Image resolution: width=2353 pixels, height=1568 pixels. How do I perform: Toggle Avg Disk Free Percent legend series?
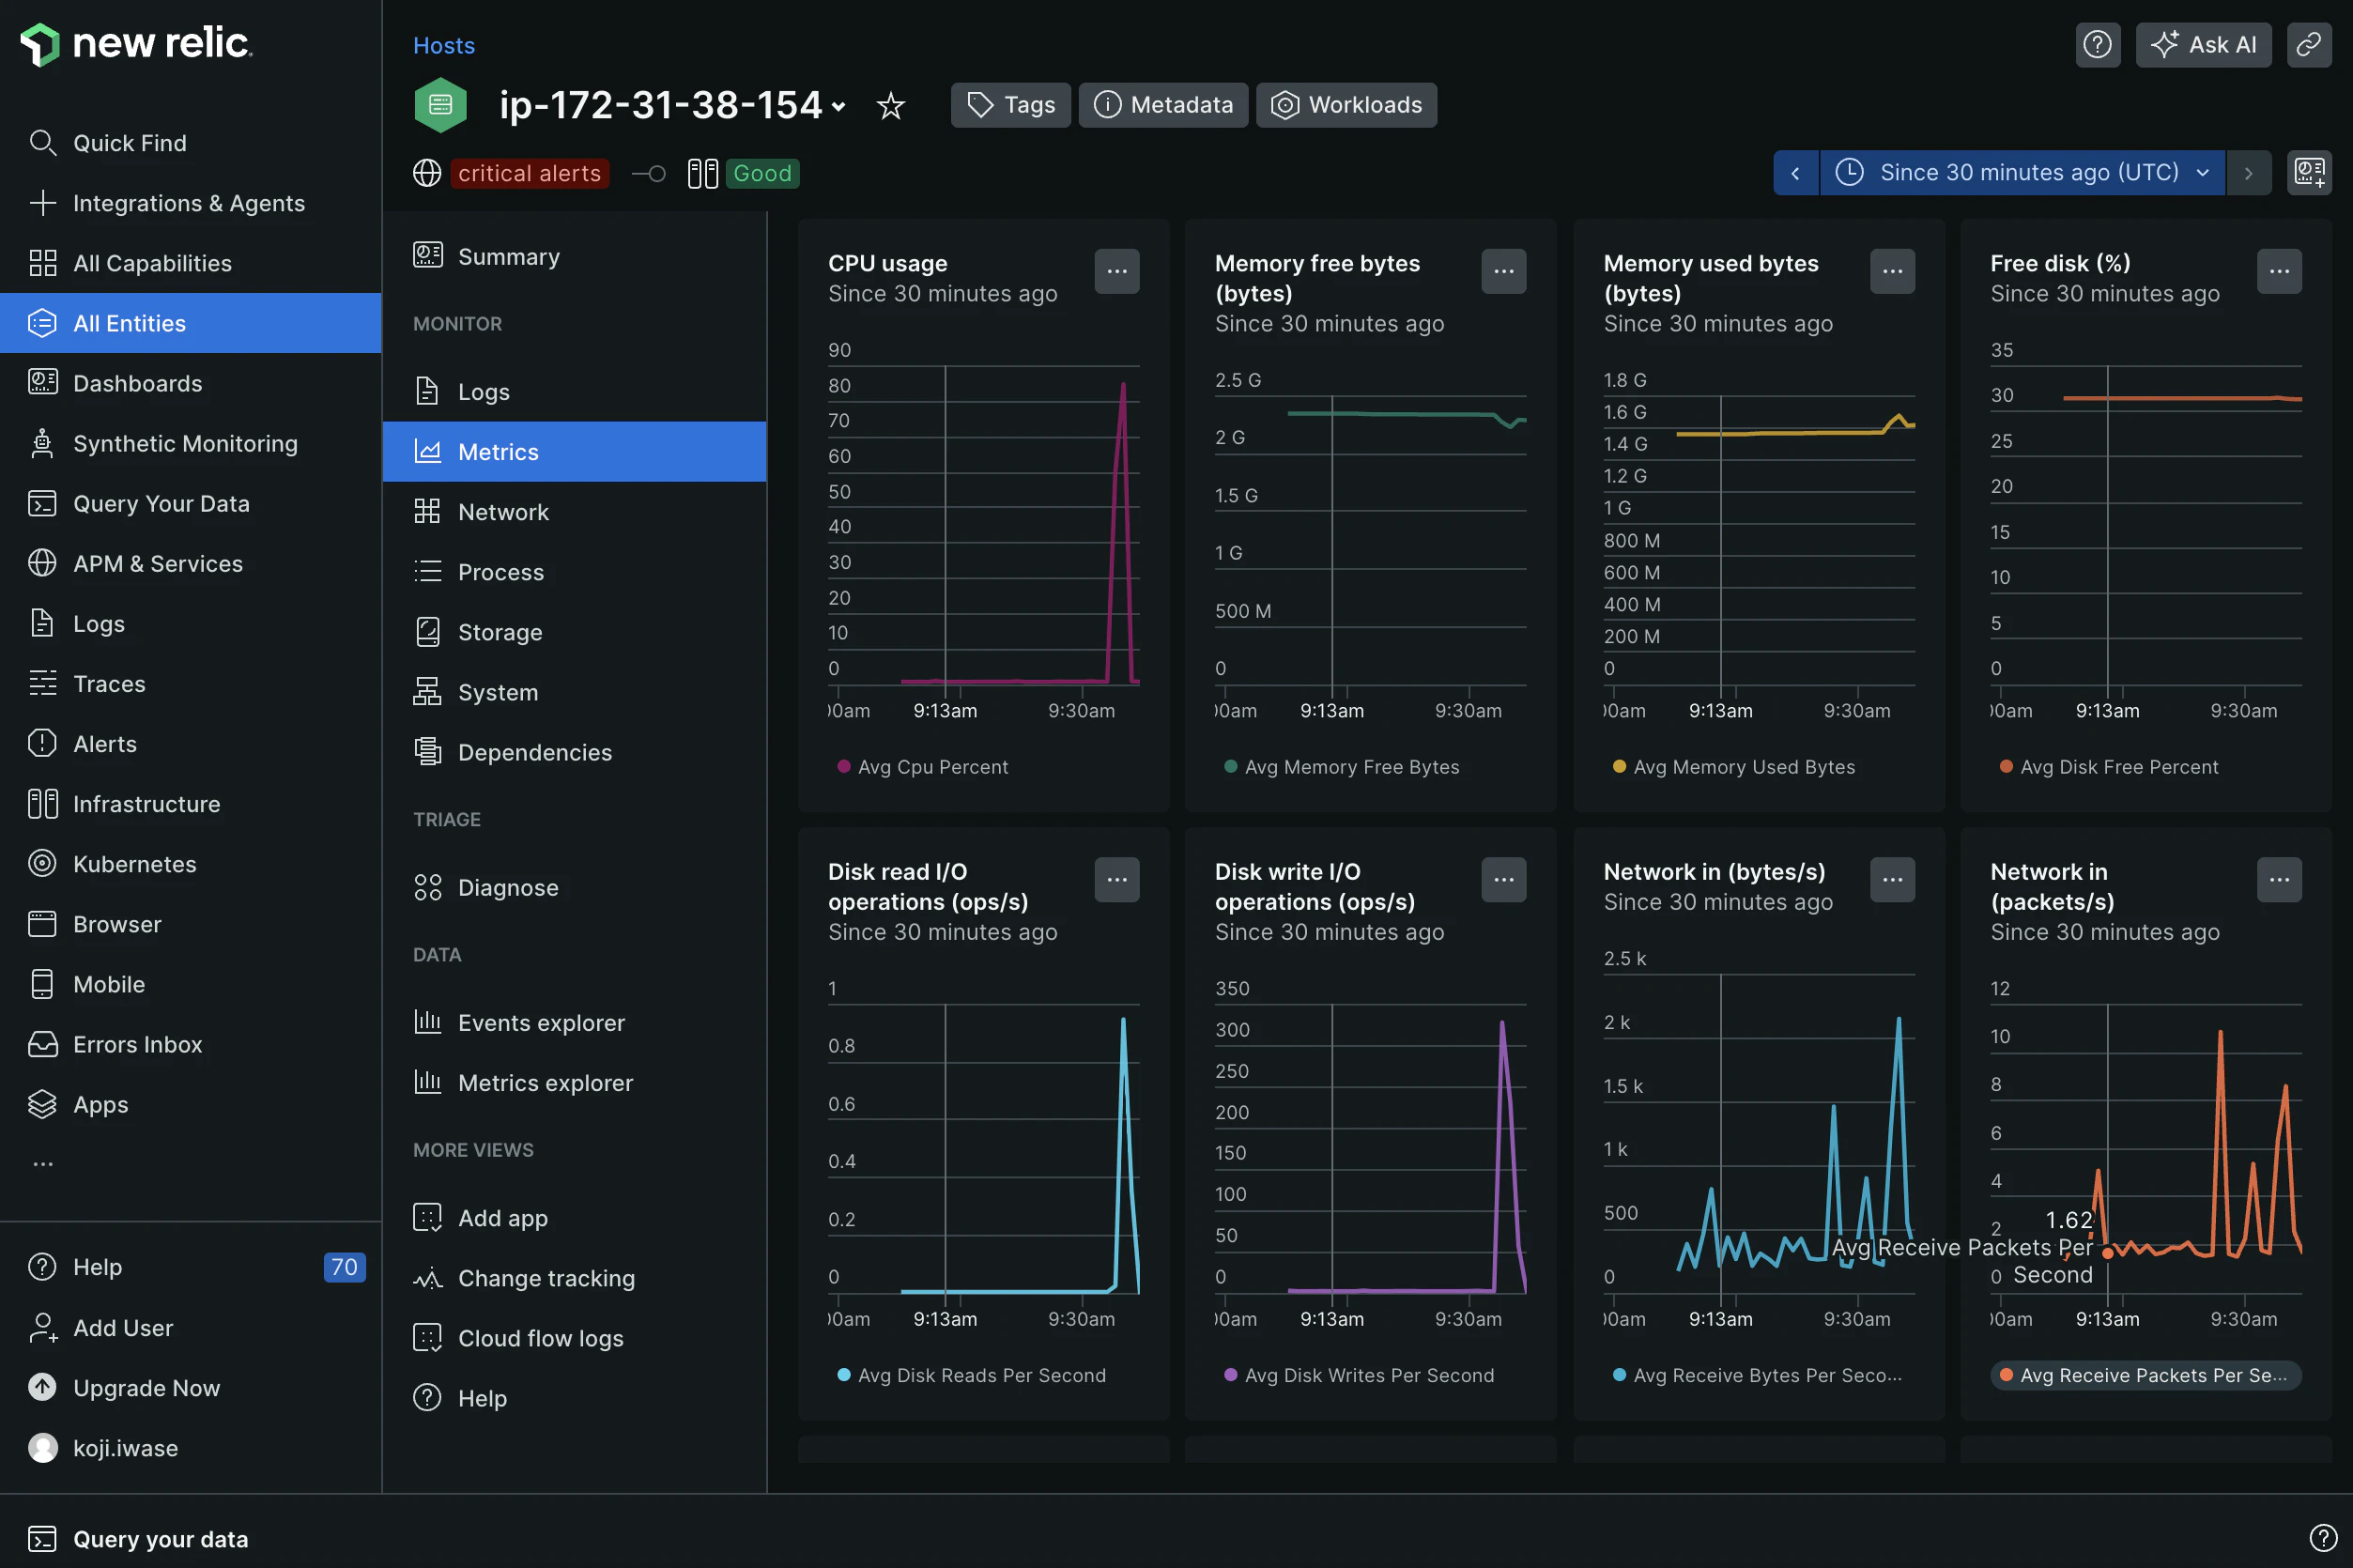click(x=2109, y=767)
